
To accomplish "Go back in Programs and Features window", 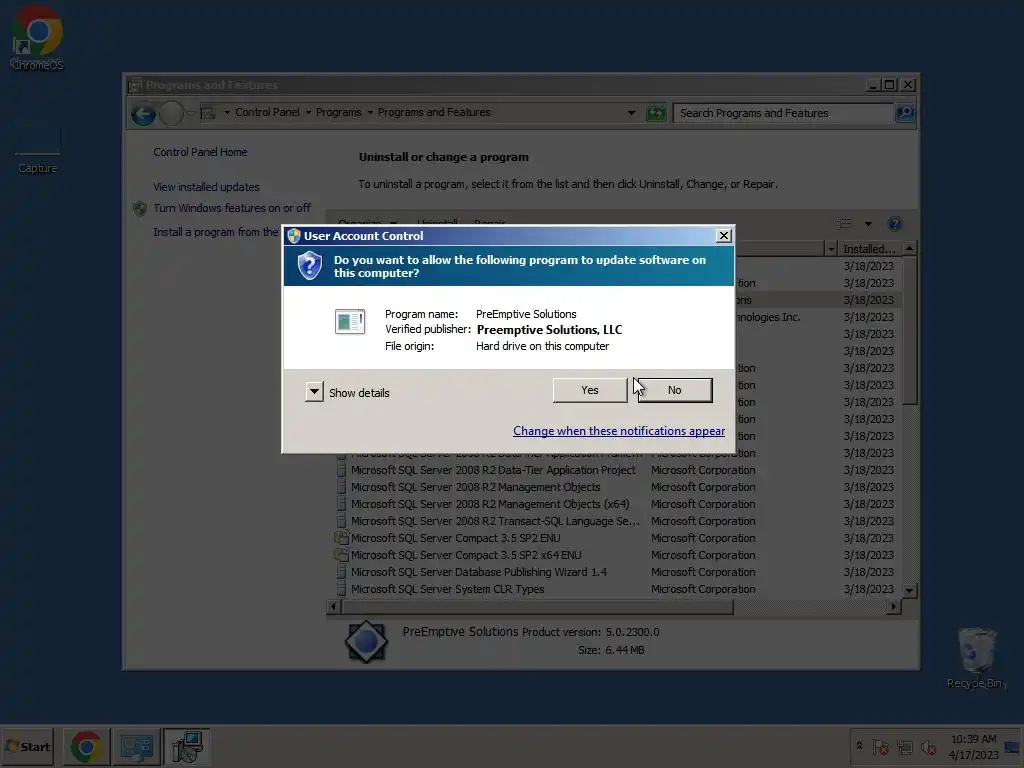I will pos(143,114).
